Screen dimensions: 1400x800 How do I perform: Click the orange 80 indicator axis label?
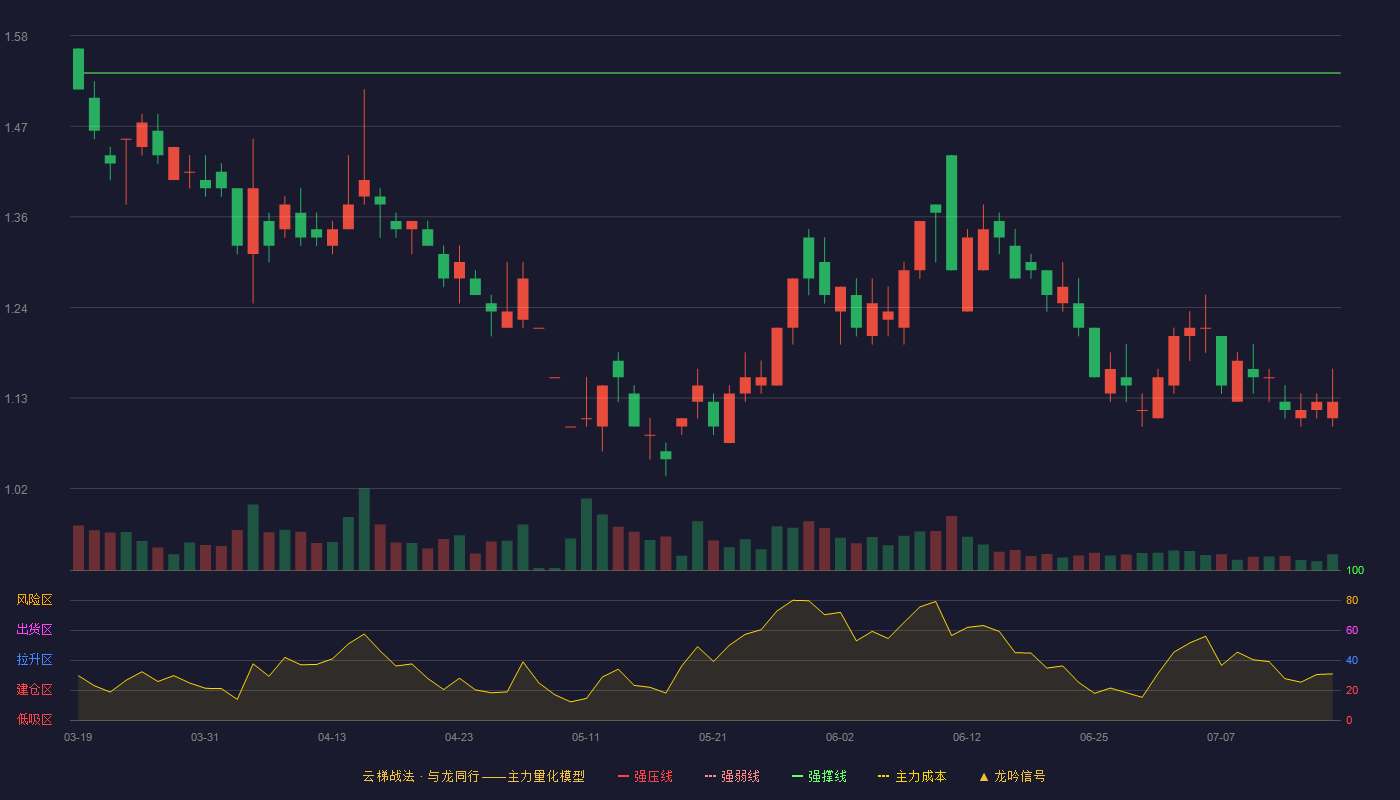[1352, 600]
